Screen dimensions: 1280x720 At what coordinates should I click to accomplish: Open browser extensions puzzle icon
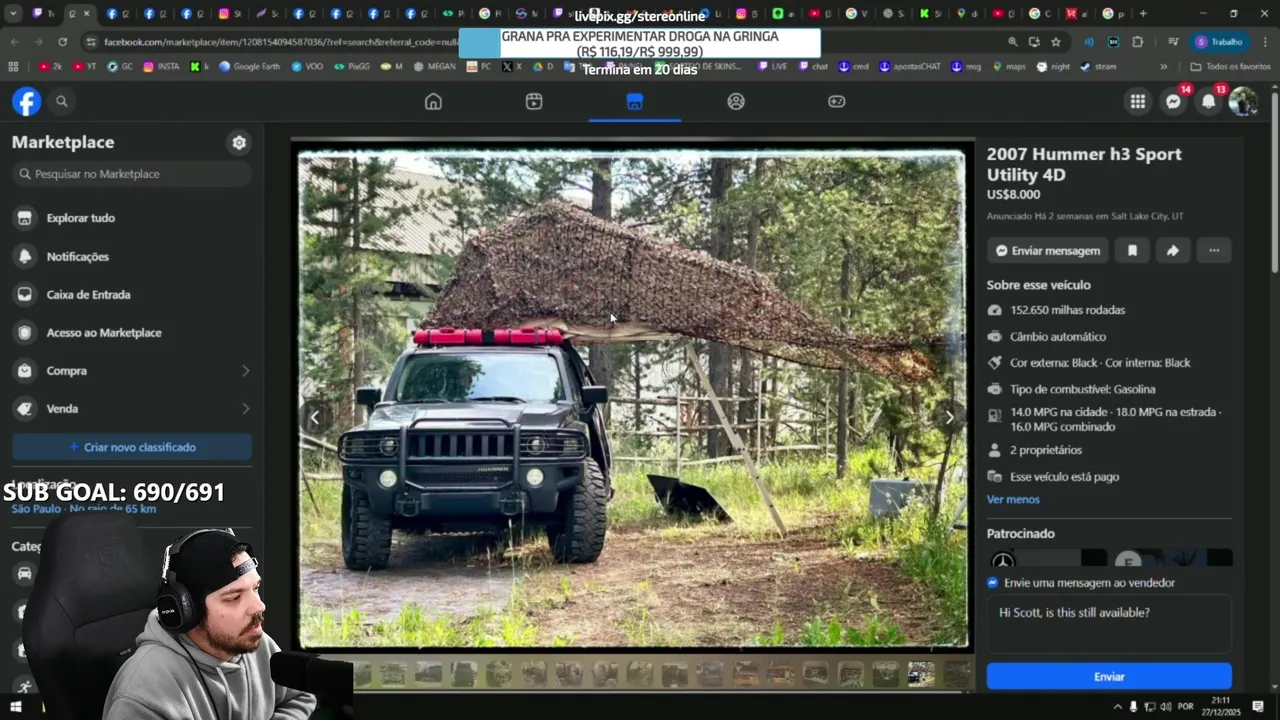tap(1138, 42)
